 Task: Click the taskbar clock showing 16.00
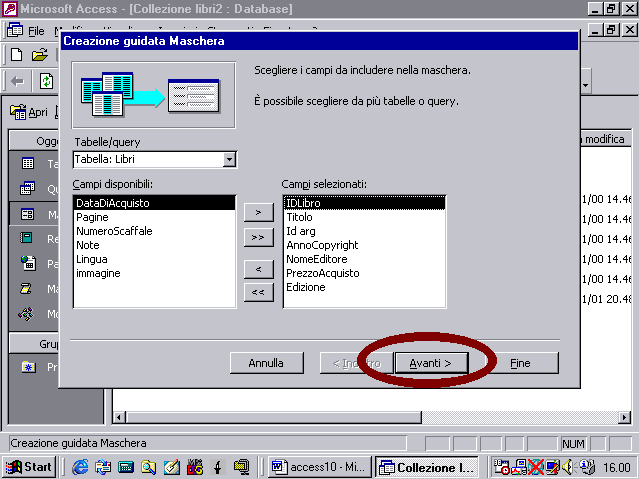pos(617,467)
